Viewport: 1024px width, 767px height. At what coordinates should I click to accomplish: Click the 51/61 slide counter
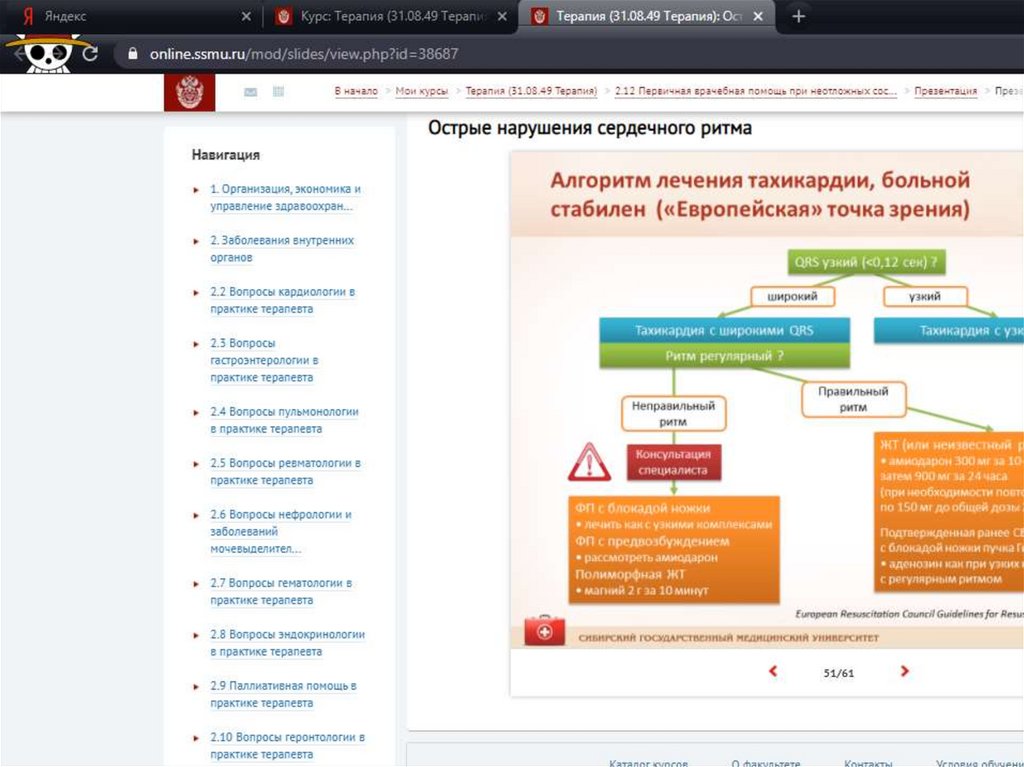point(839,673)
